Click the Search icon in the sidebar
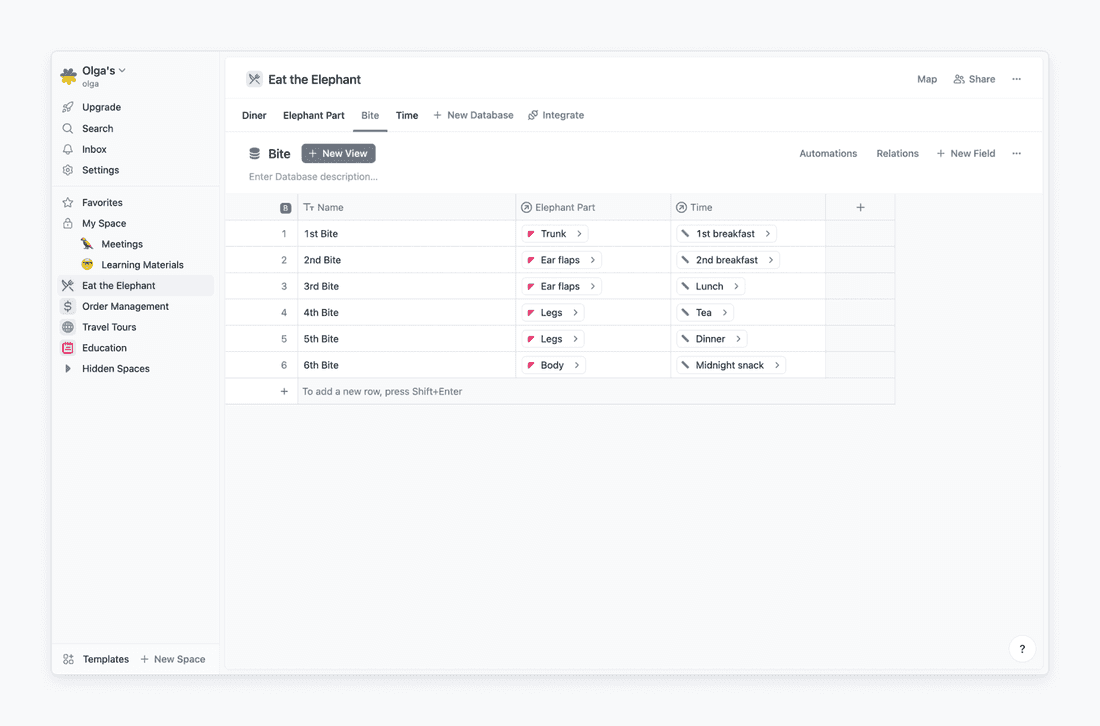The height and width of the screenshot is (726, 1100). pyautogui.click(x=70, y=128)
